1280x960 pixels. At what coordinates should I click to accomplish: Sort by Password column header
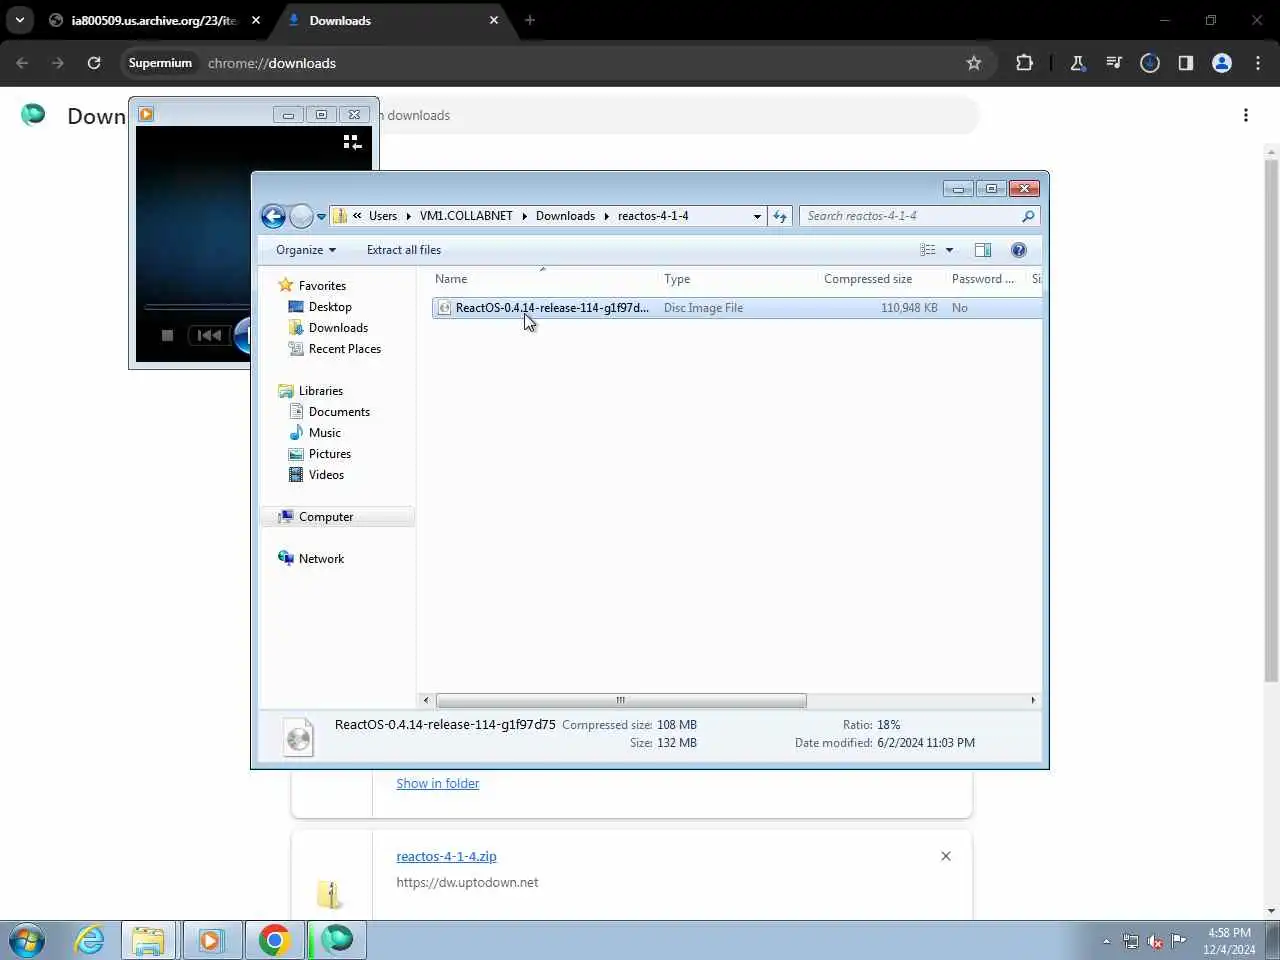pyautogui.click(x=985, y=279)
